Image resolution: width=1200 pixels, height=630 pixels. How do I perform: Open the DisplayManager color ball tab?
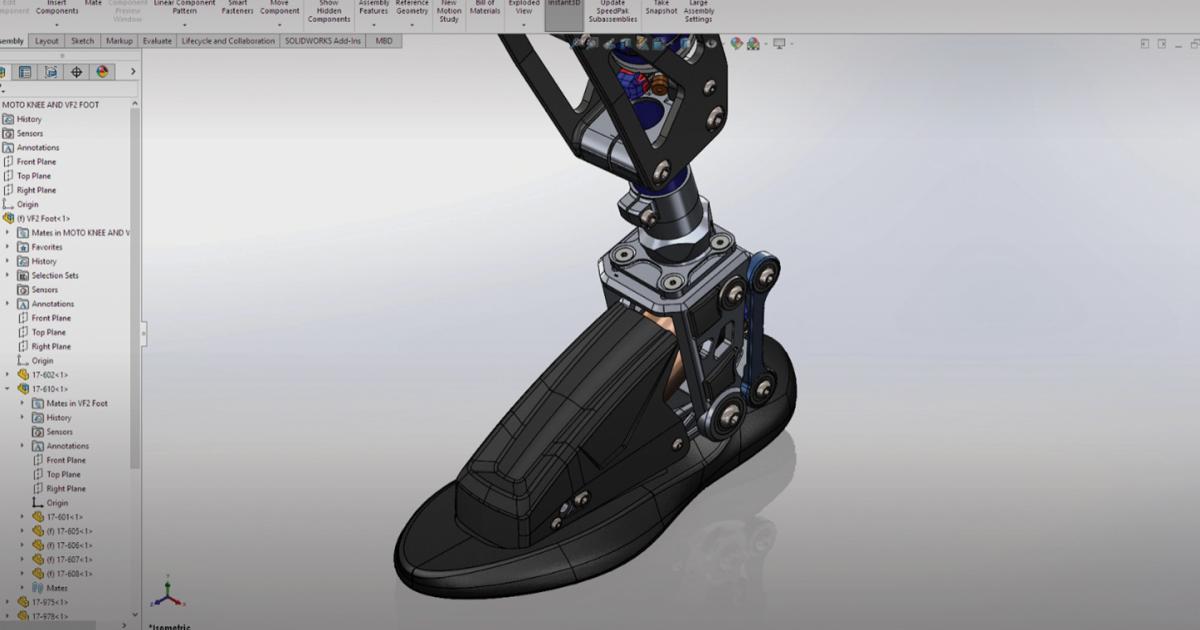coord(102,72)
